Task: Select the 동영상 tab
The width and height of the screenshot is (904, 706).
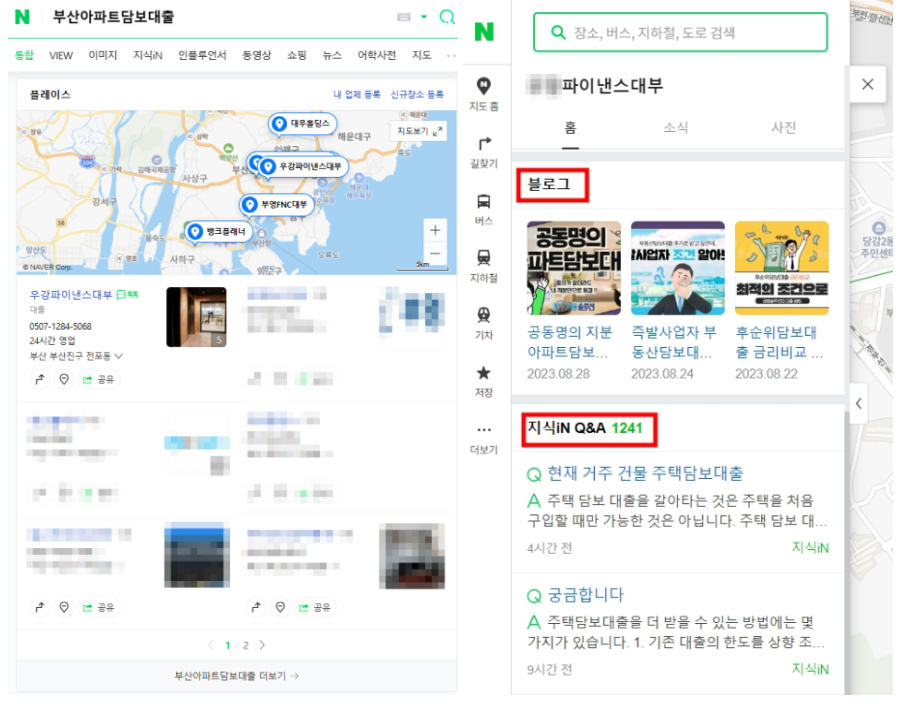Action: (257, 55)
